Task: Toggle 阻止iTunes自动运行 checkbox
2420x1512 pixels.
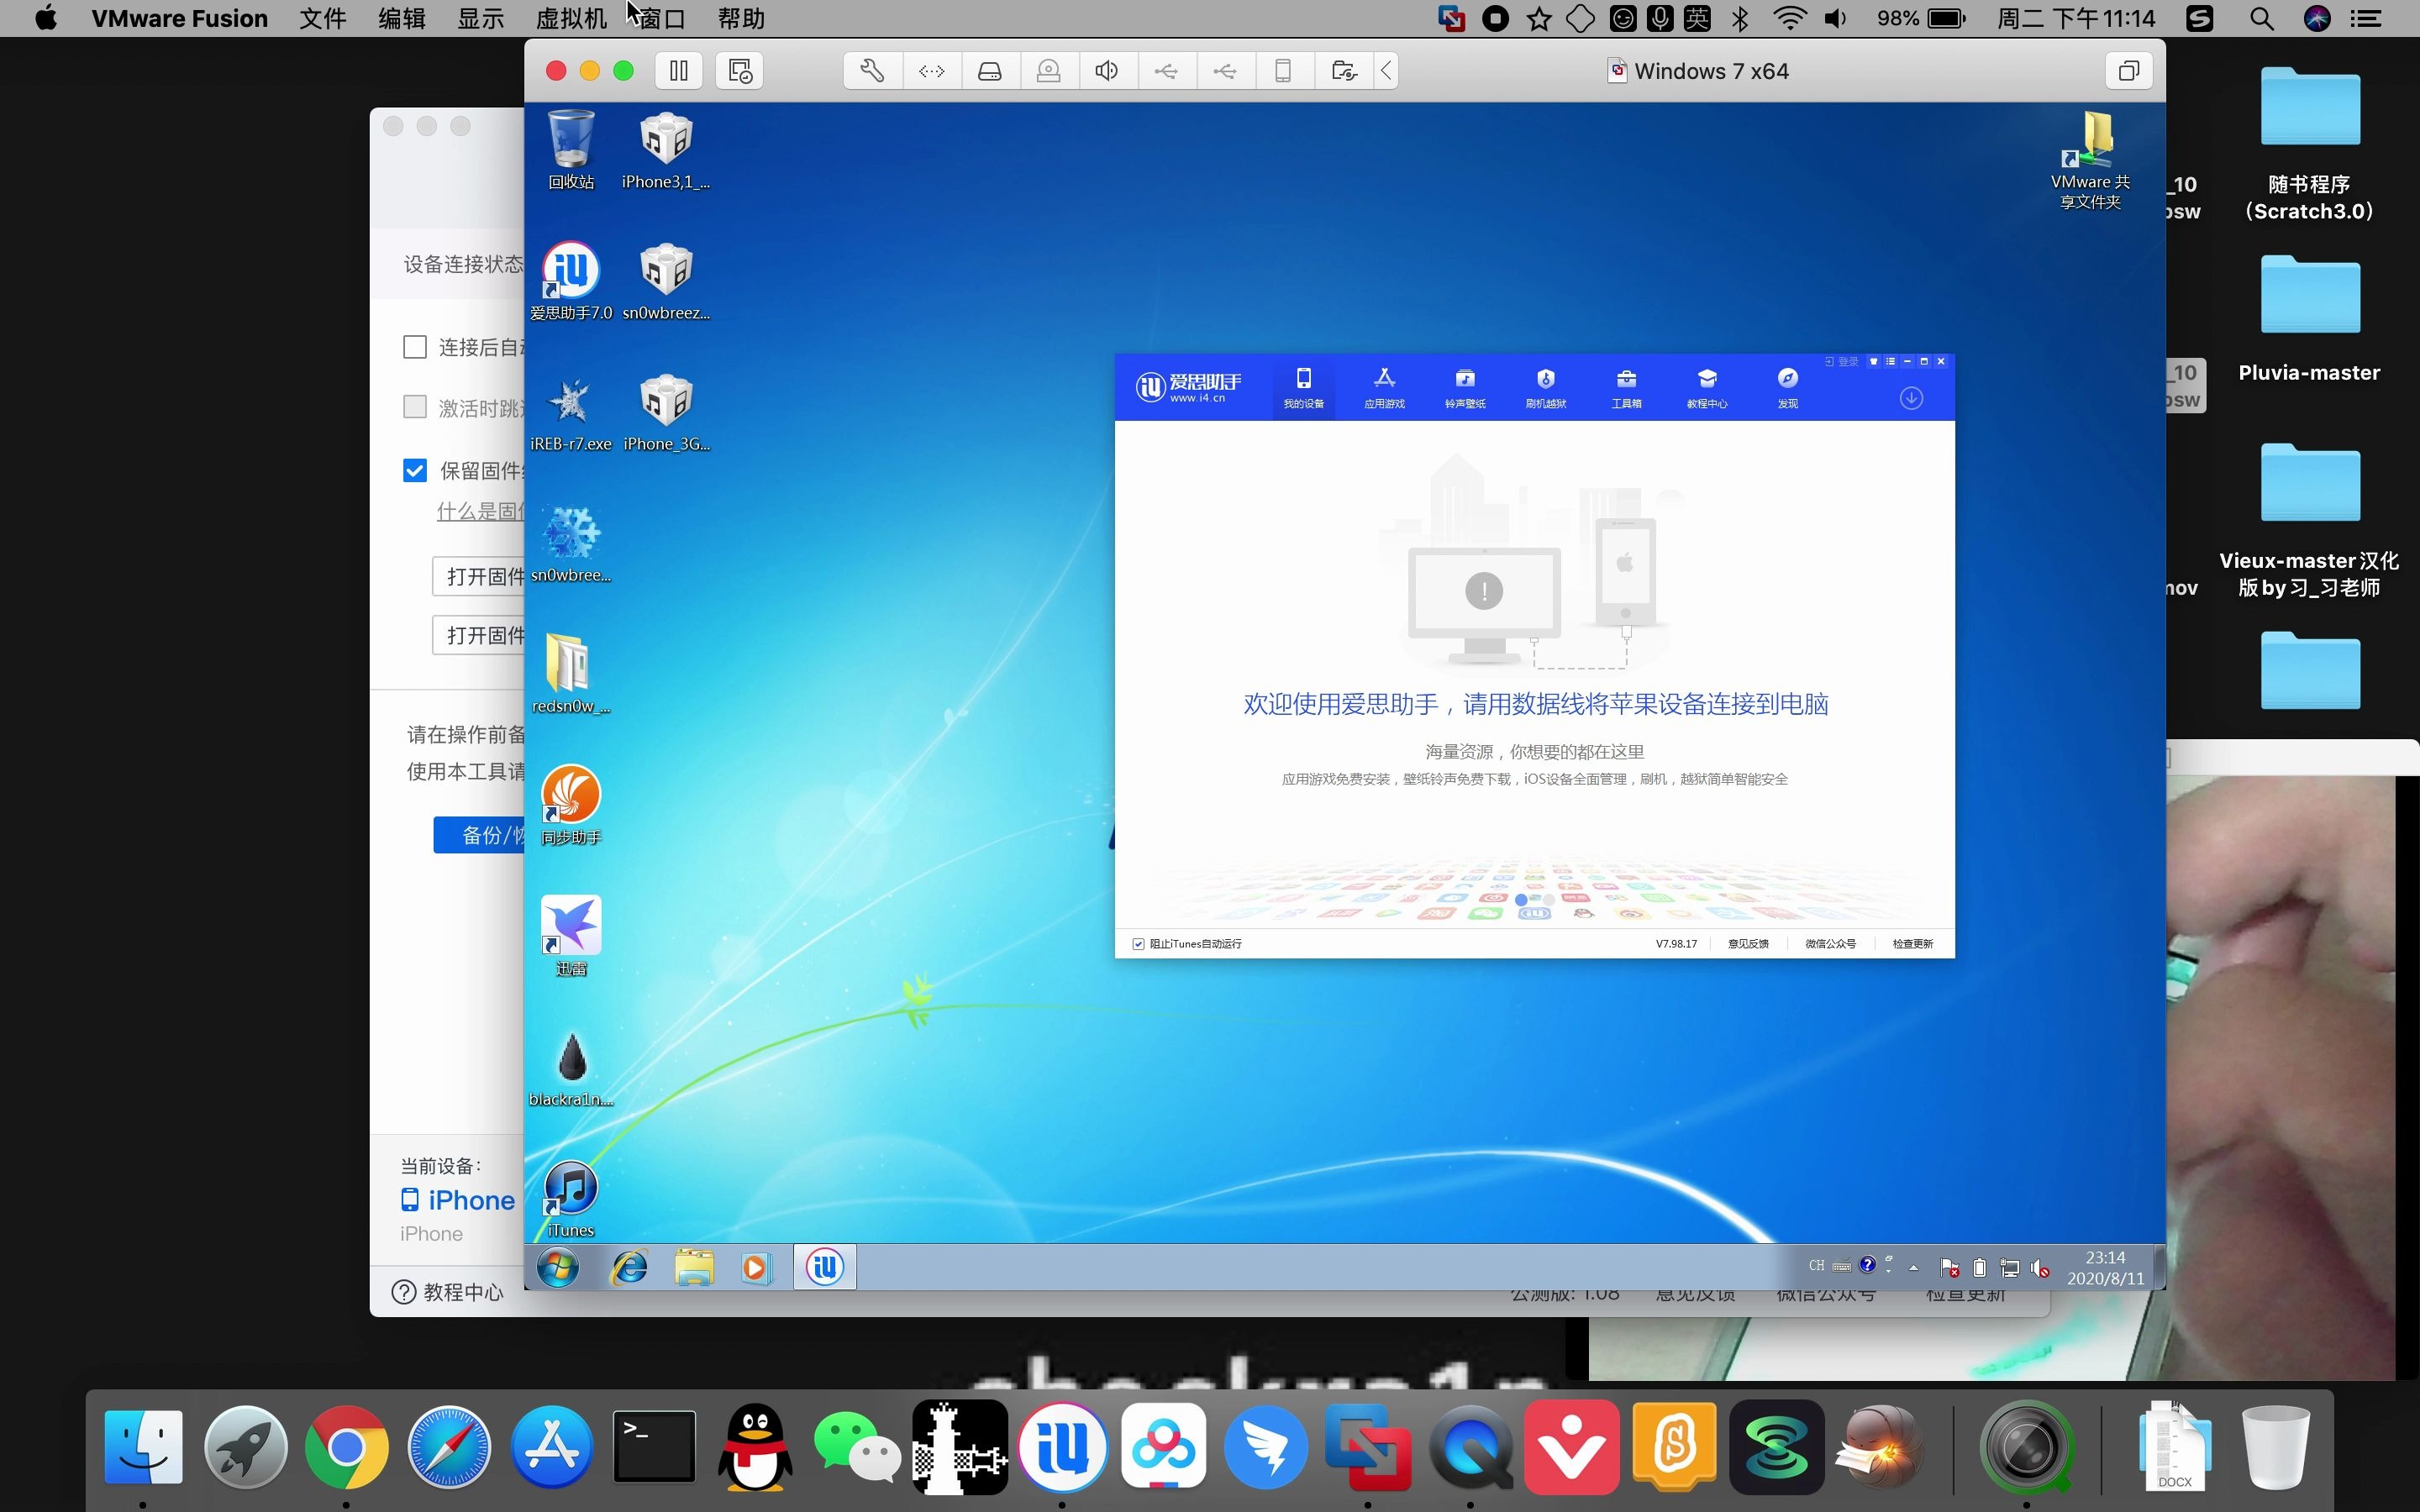Action: coord(1138,944)
